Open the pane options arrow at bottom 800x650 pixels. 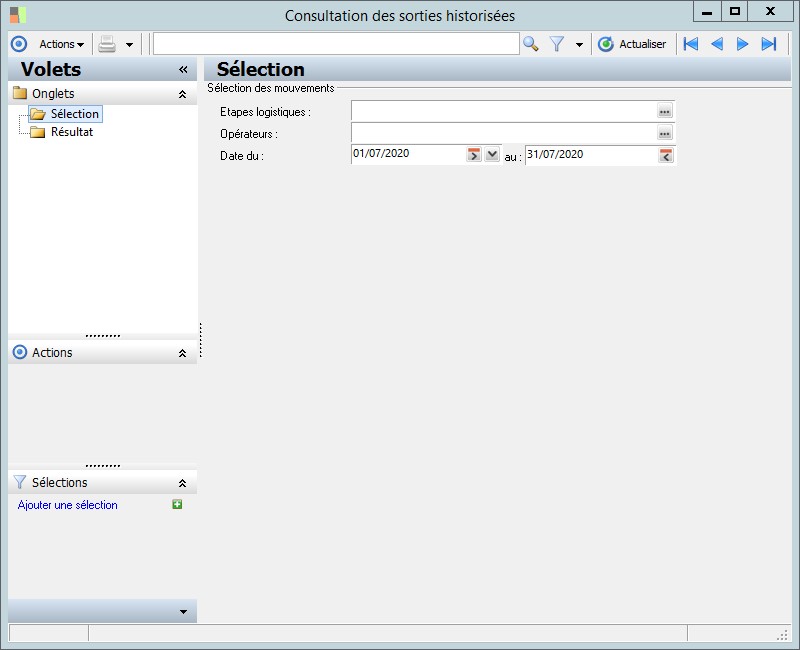point(183,612)
